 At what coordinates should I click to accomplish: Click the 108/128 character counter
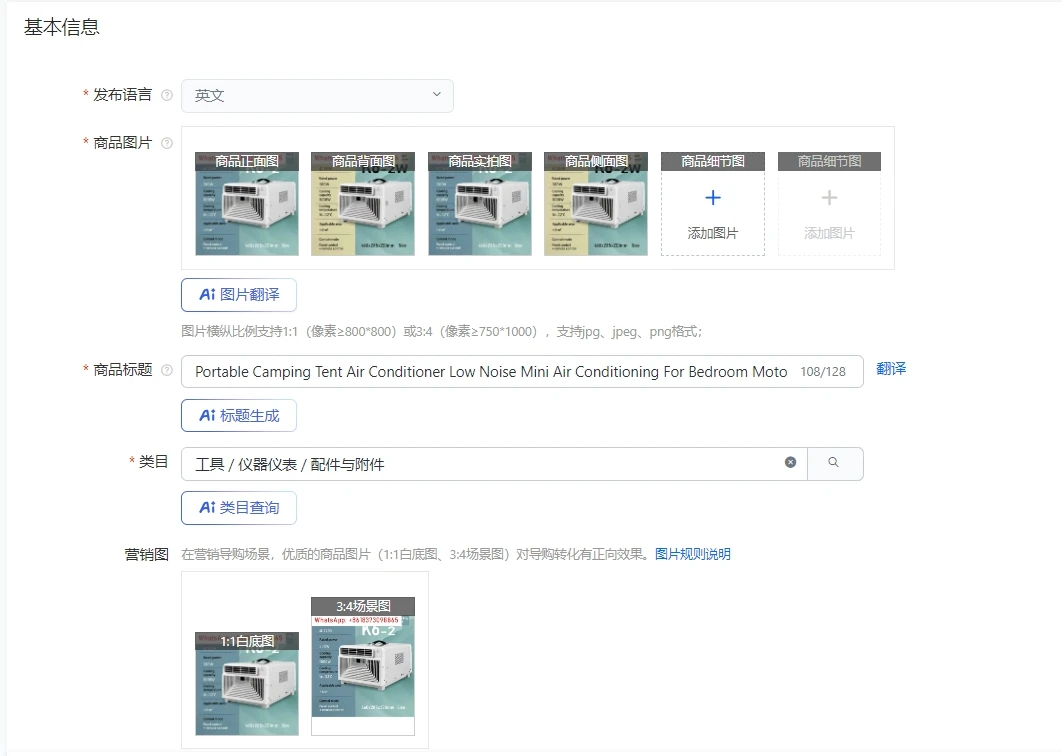pos(823,371)
